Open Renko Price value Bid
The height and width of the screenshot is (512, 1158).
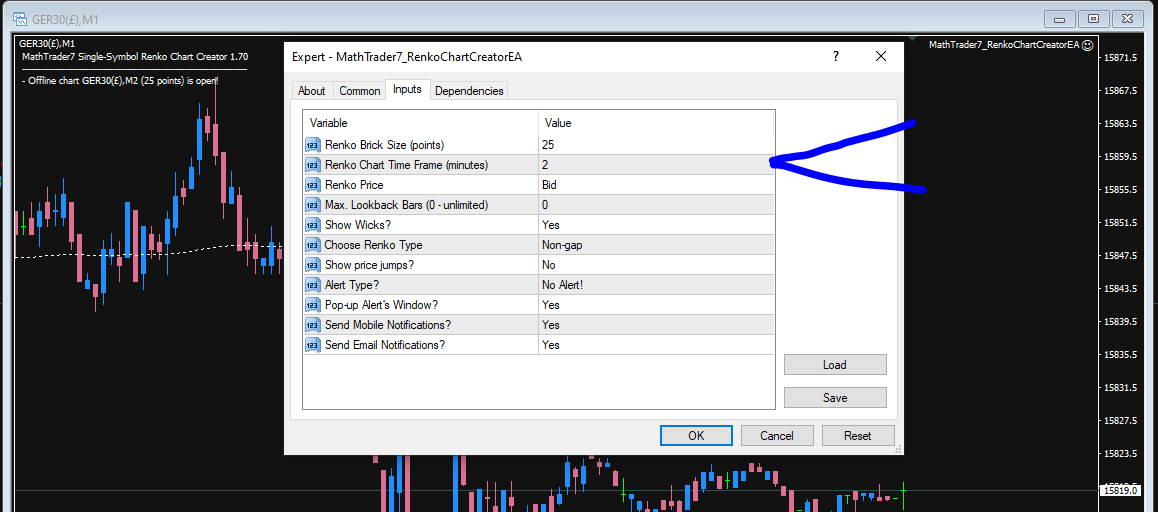[656, 185]
